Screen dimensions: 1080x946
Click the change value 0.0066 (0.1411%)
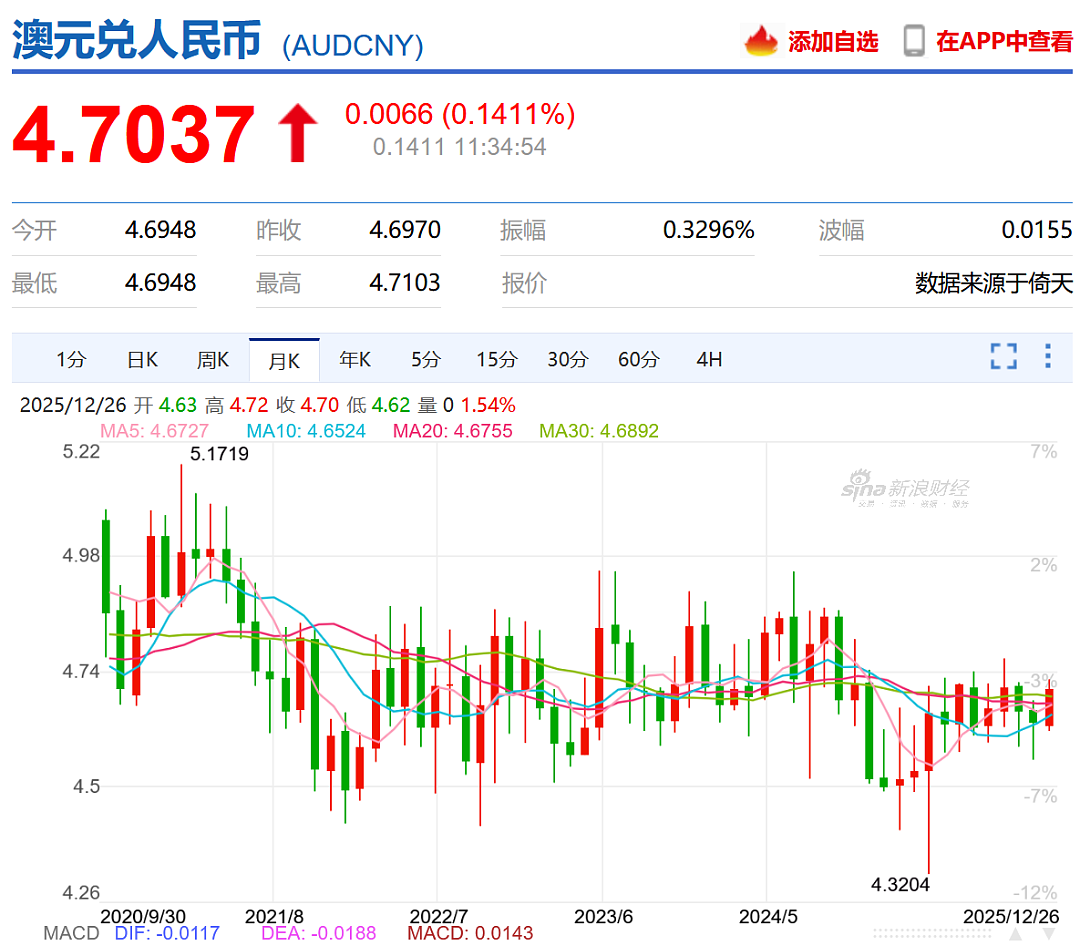[x=459, y=114]
